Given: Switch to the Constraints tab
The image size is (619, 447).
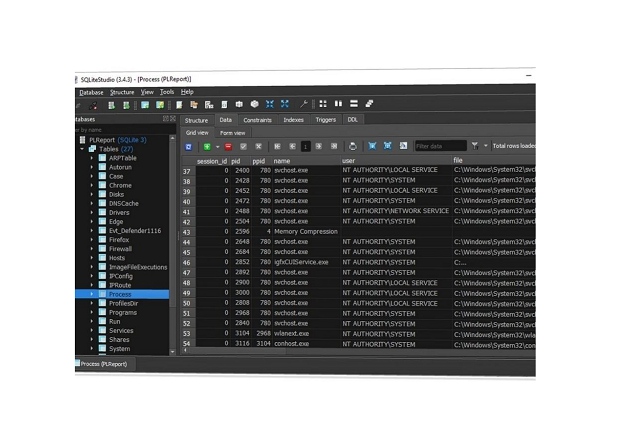Looking at the screenshot, I should point(257,120).
